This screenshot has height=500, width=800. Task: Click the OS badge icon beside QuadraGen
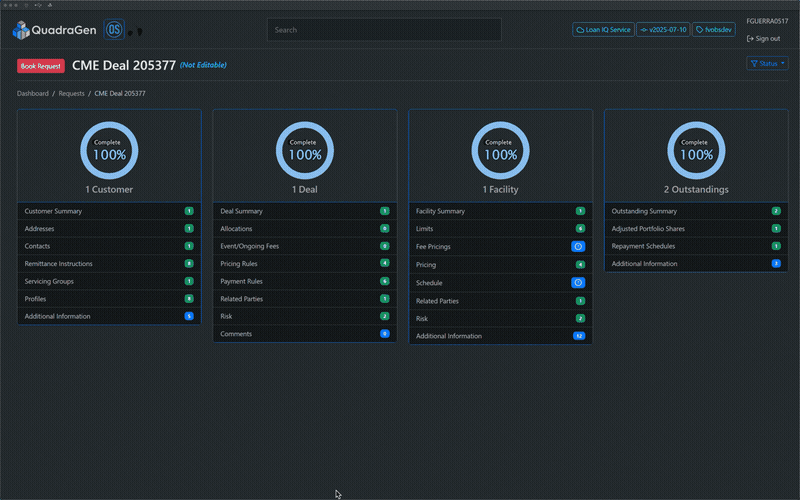(x=114, y=30)
